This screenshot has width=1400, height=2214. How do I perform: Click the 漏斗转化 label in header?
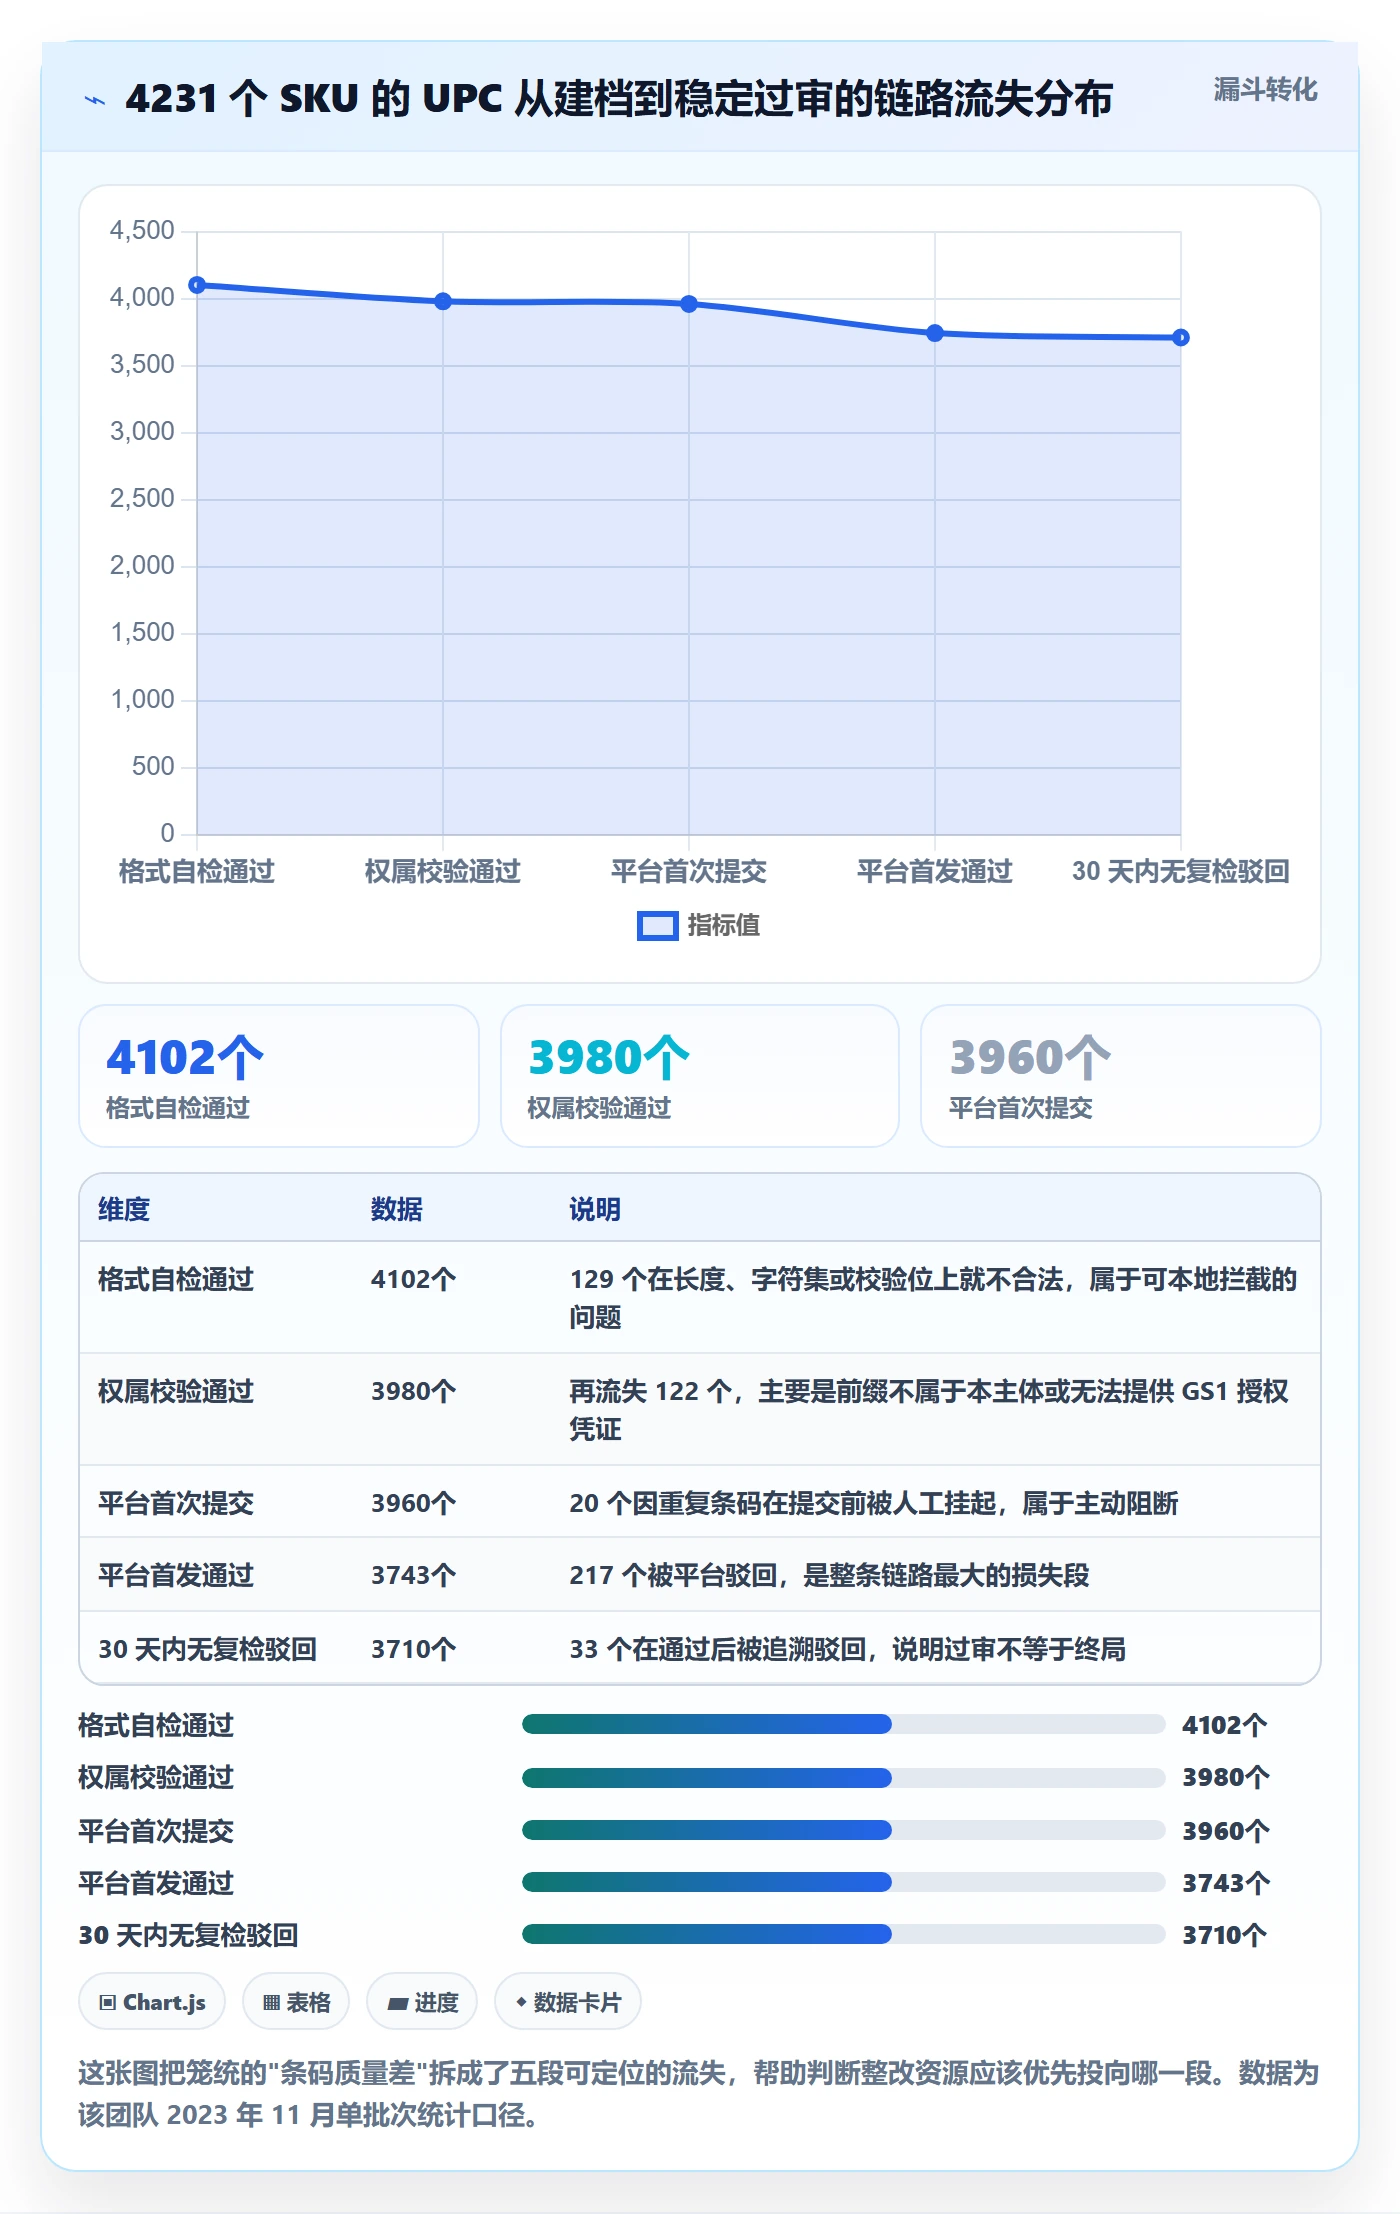tap(1265, 90)
